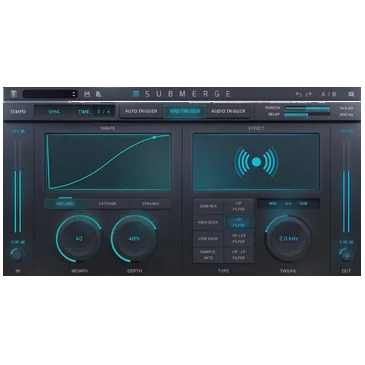Click the save preset floppy disk icon
Viewport: 365px width, 365px height.
point(87,94)
